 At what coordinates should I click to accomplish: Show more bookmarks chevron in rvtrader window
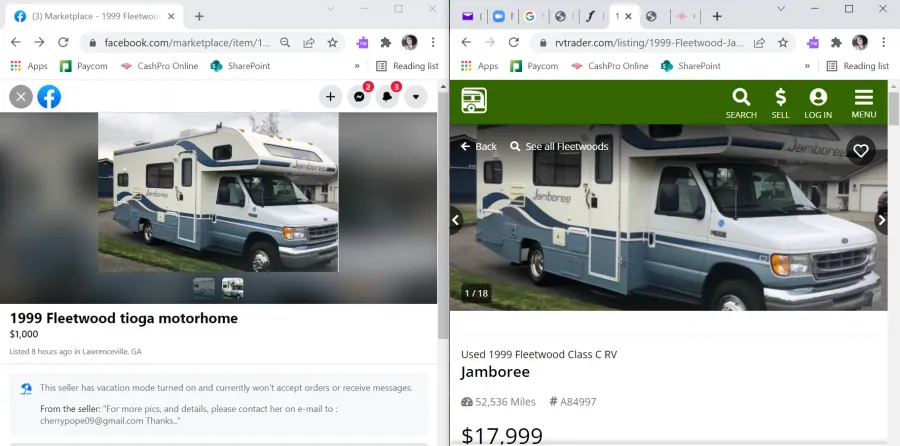[x=808, y=66]
